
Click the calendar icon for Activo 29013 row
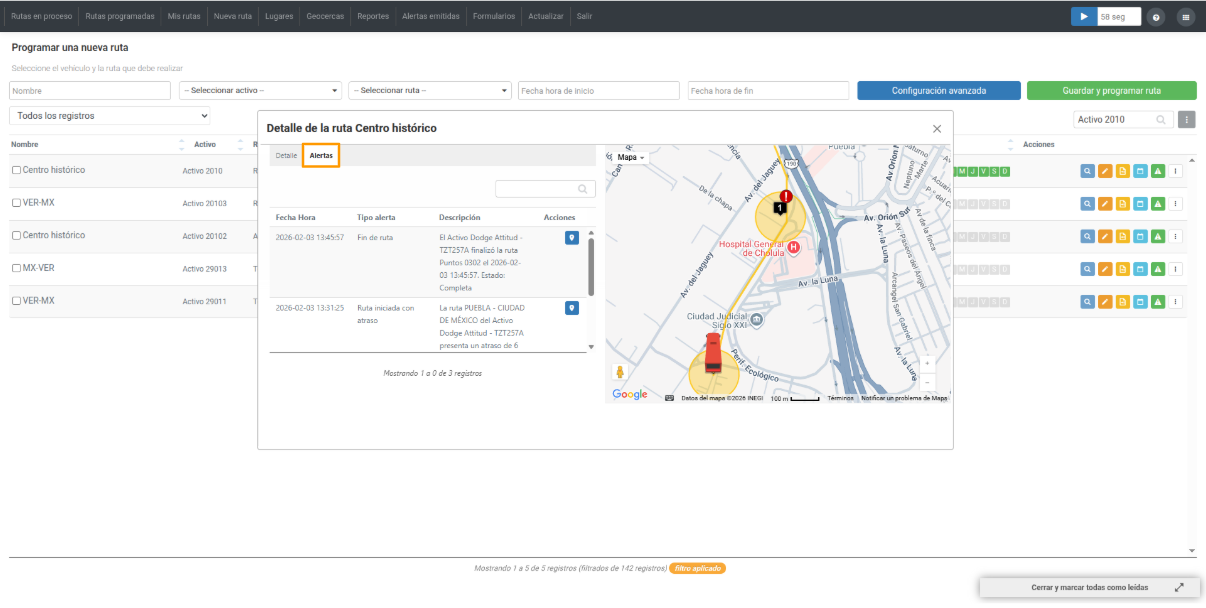pyautogui.click(x=1140, y=269)
